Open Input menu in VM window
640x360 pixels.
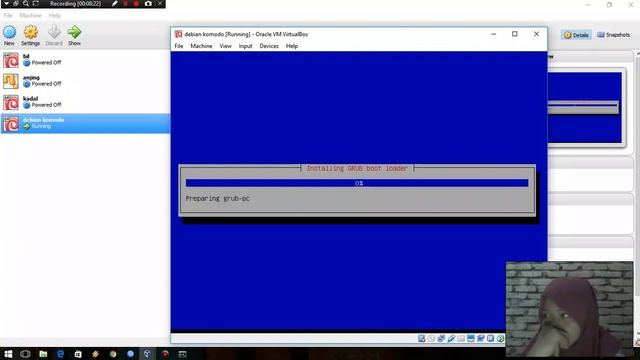pos(245,46)
